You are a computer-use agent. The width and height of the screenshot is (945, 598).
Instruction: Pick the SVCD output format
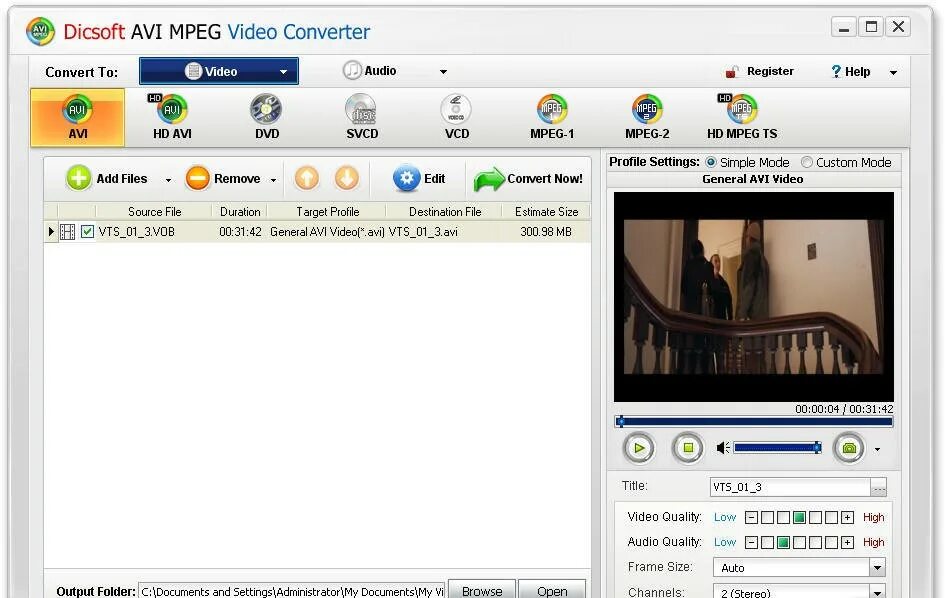[362, 118]
